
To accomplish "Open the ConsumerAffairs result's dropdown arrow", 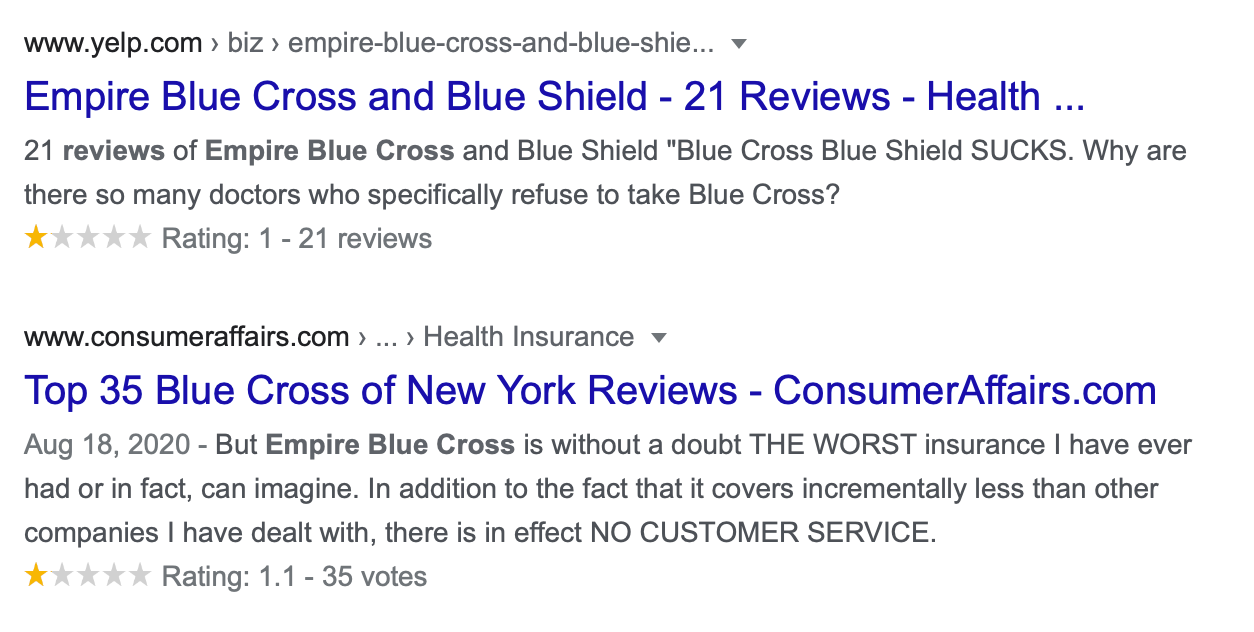I will [x=658, y=338].
